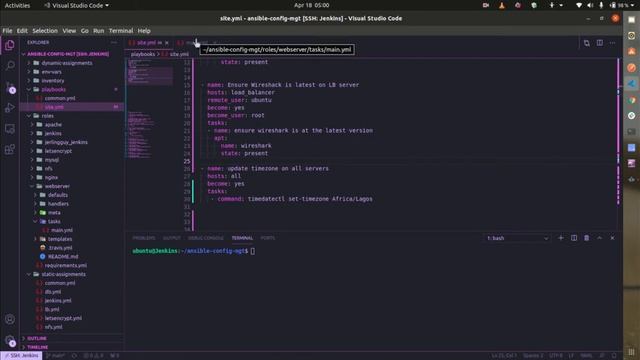Open editor more actions ellipsis
This screenshot has height=360, width=640.
[x=612, y=43]
